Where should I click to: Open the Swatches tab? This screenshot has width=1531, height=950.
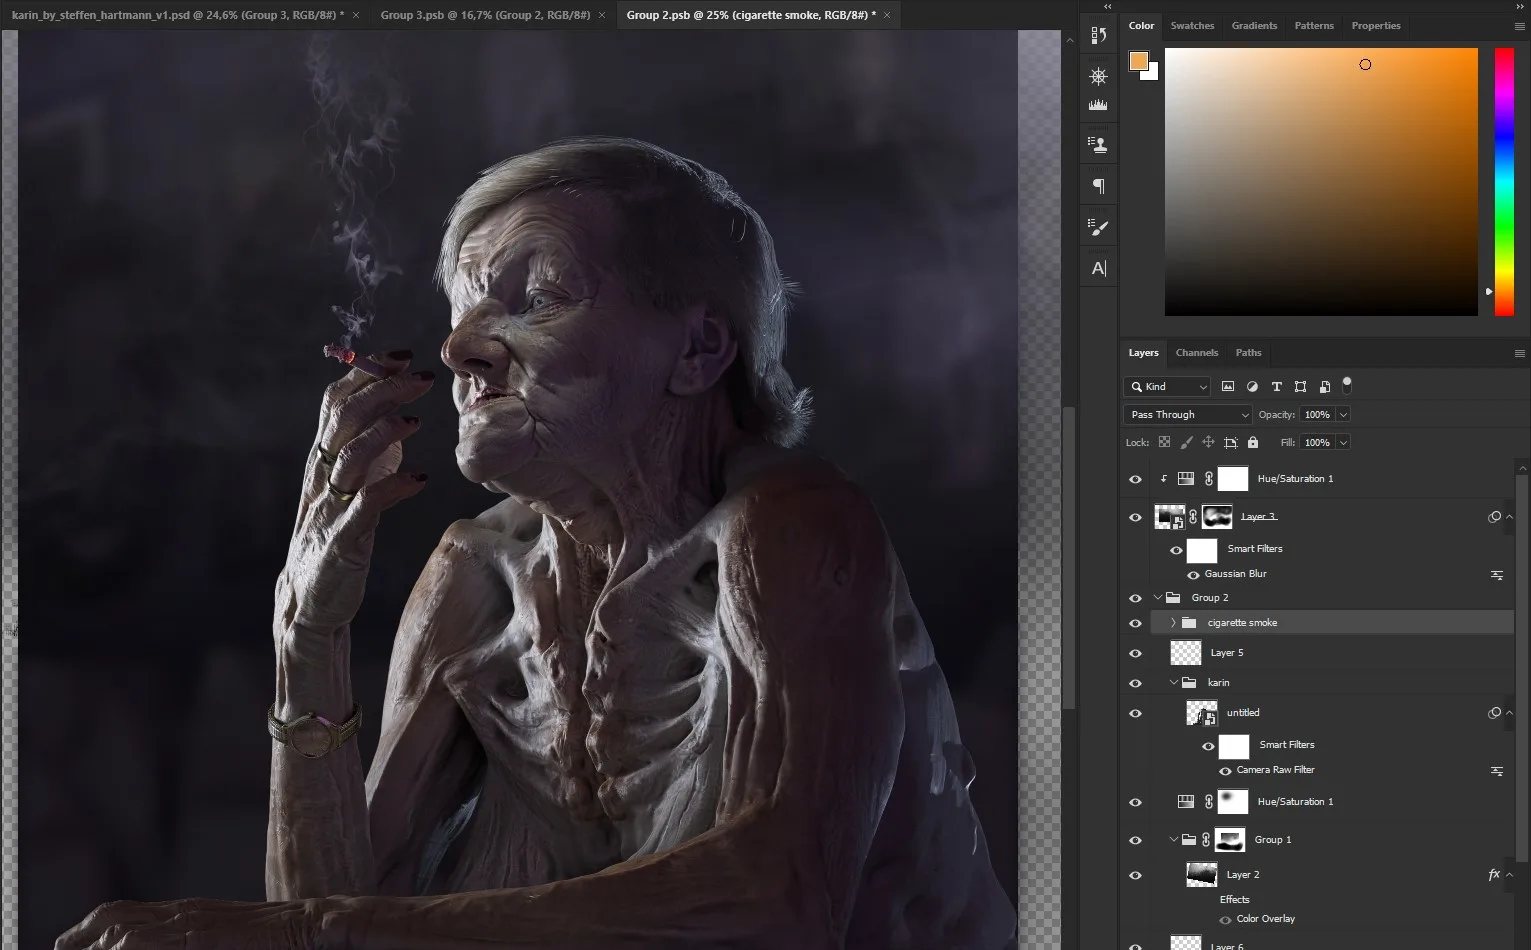(x=1192, y=26)
